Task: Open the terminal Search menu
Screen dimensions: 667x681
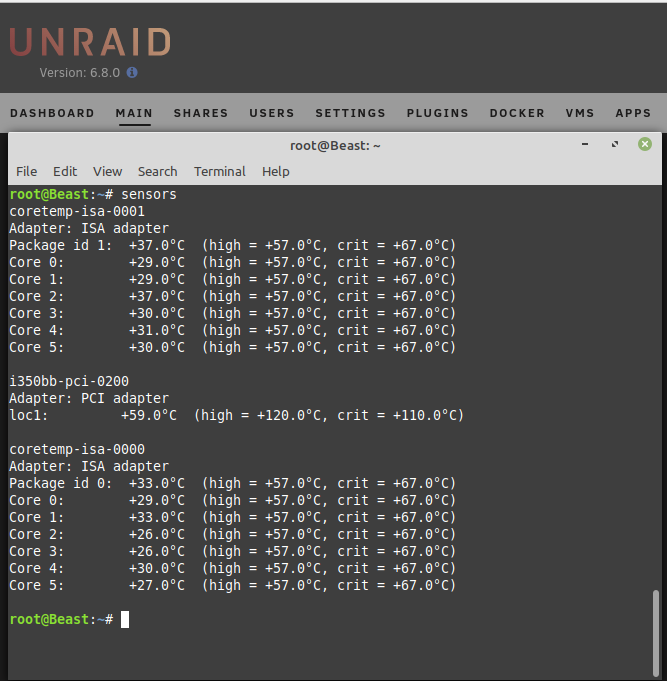Action: point(158,172)
